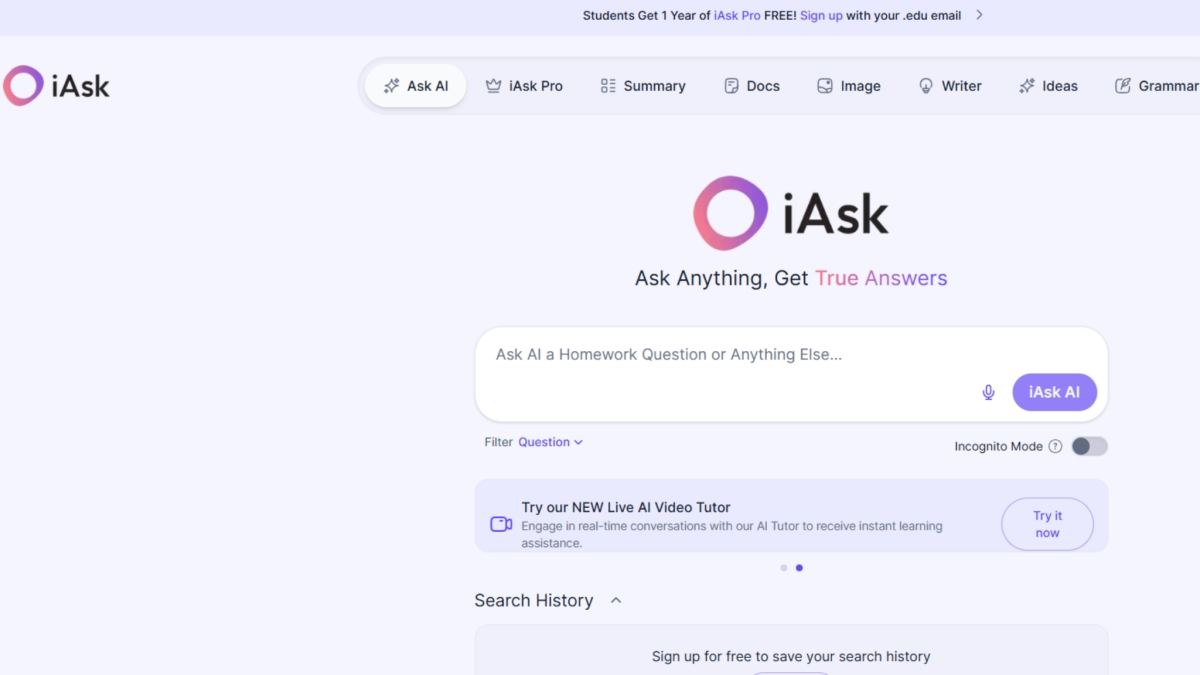Click the large center iAsk logo
The height and width of the screenshot is (675, 1200).
pos(791,213)
